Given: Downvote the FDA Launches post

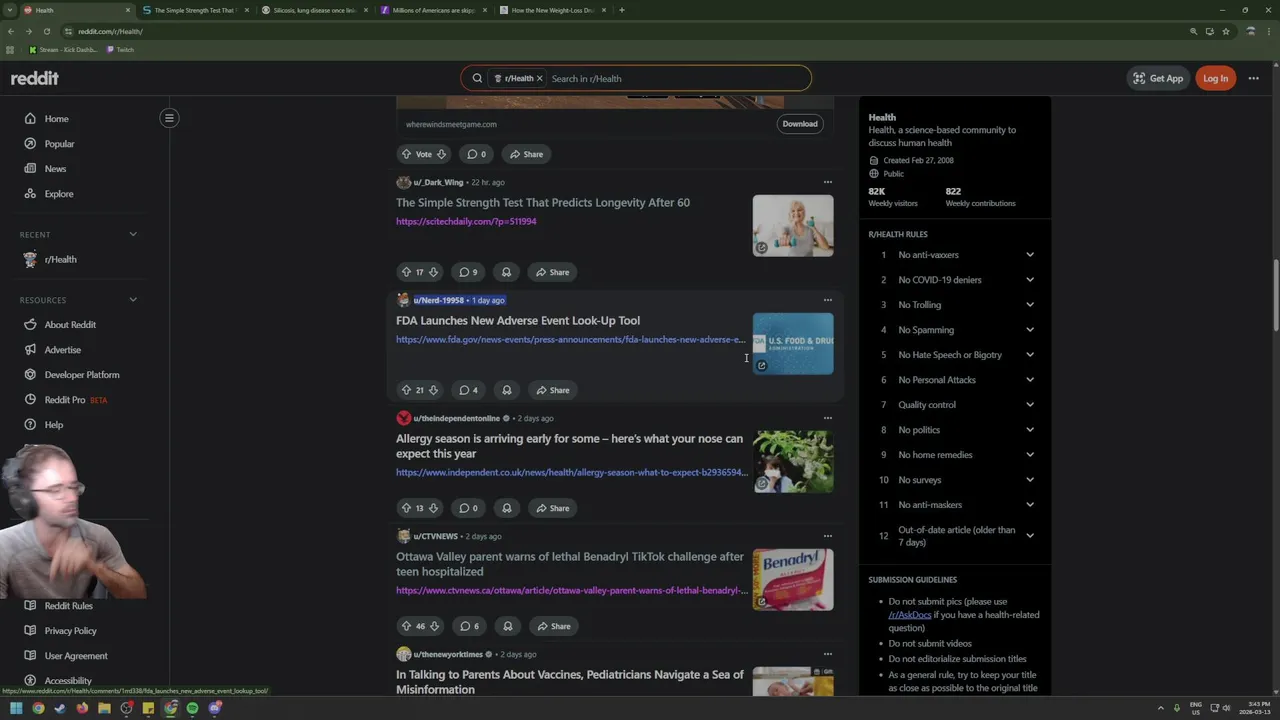Looking at the screenshot, I should [x=433, y=390].
